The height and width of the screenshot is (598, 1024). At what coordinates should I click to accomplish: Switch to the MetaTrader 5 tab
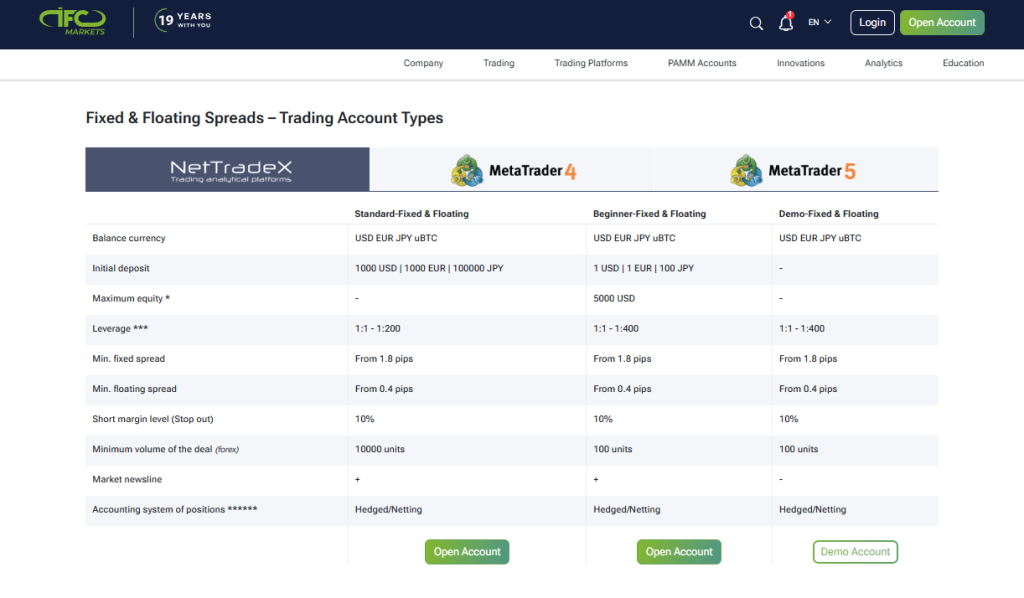(795, 169)
